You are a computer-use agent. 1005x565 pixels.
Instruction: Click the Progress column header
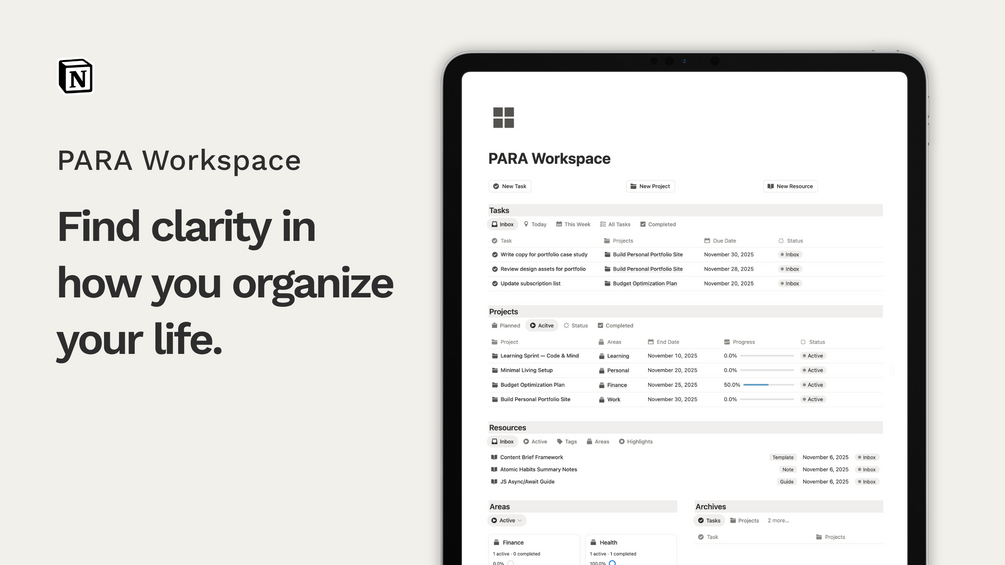pos(739,342)
